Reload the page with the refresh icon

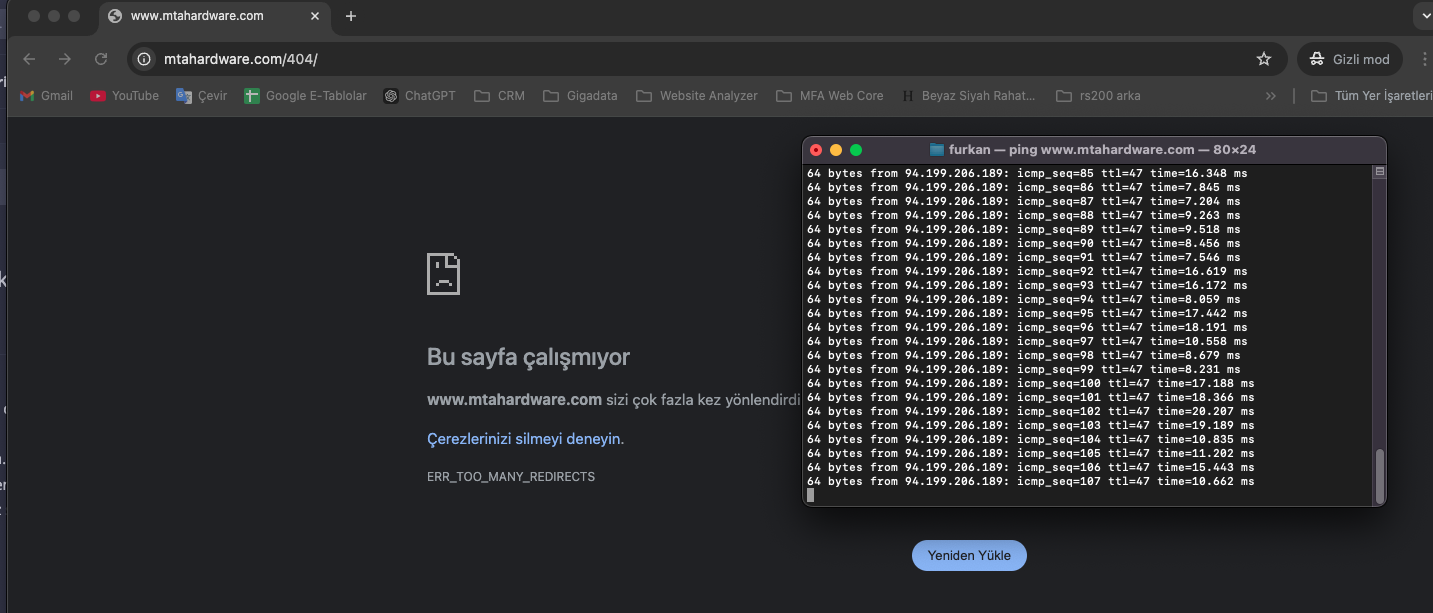(x=101, y=59)
